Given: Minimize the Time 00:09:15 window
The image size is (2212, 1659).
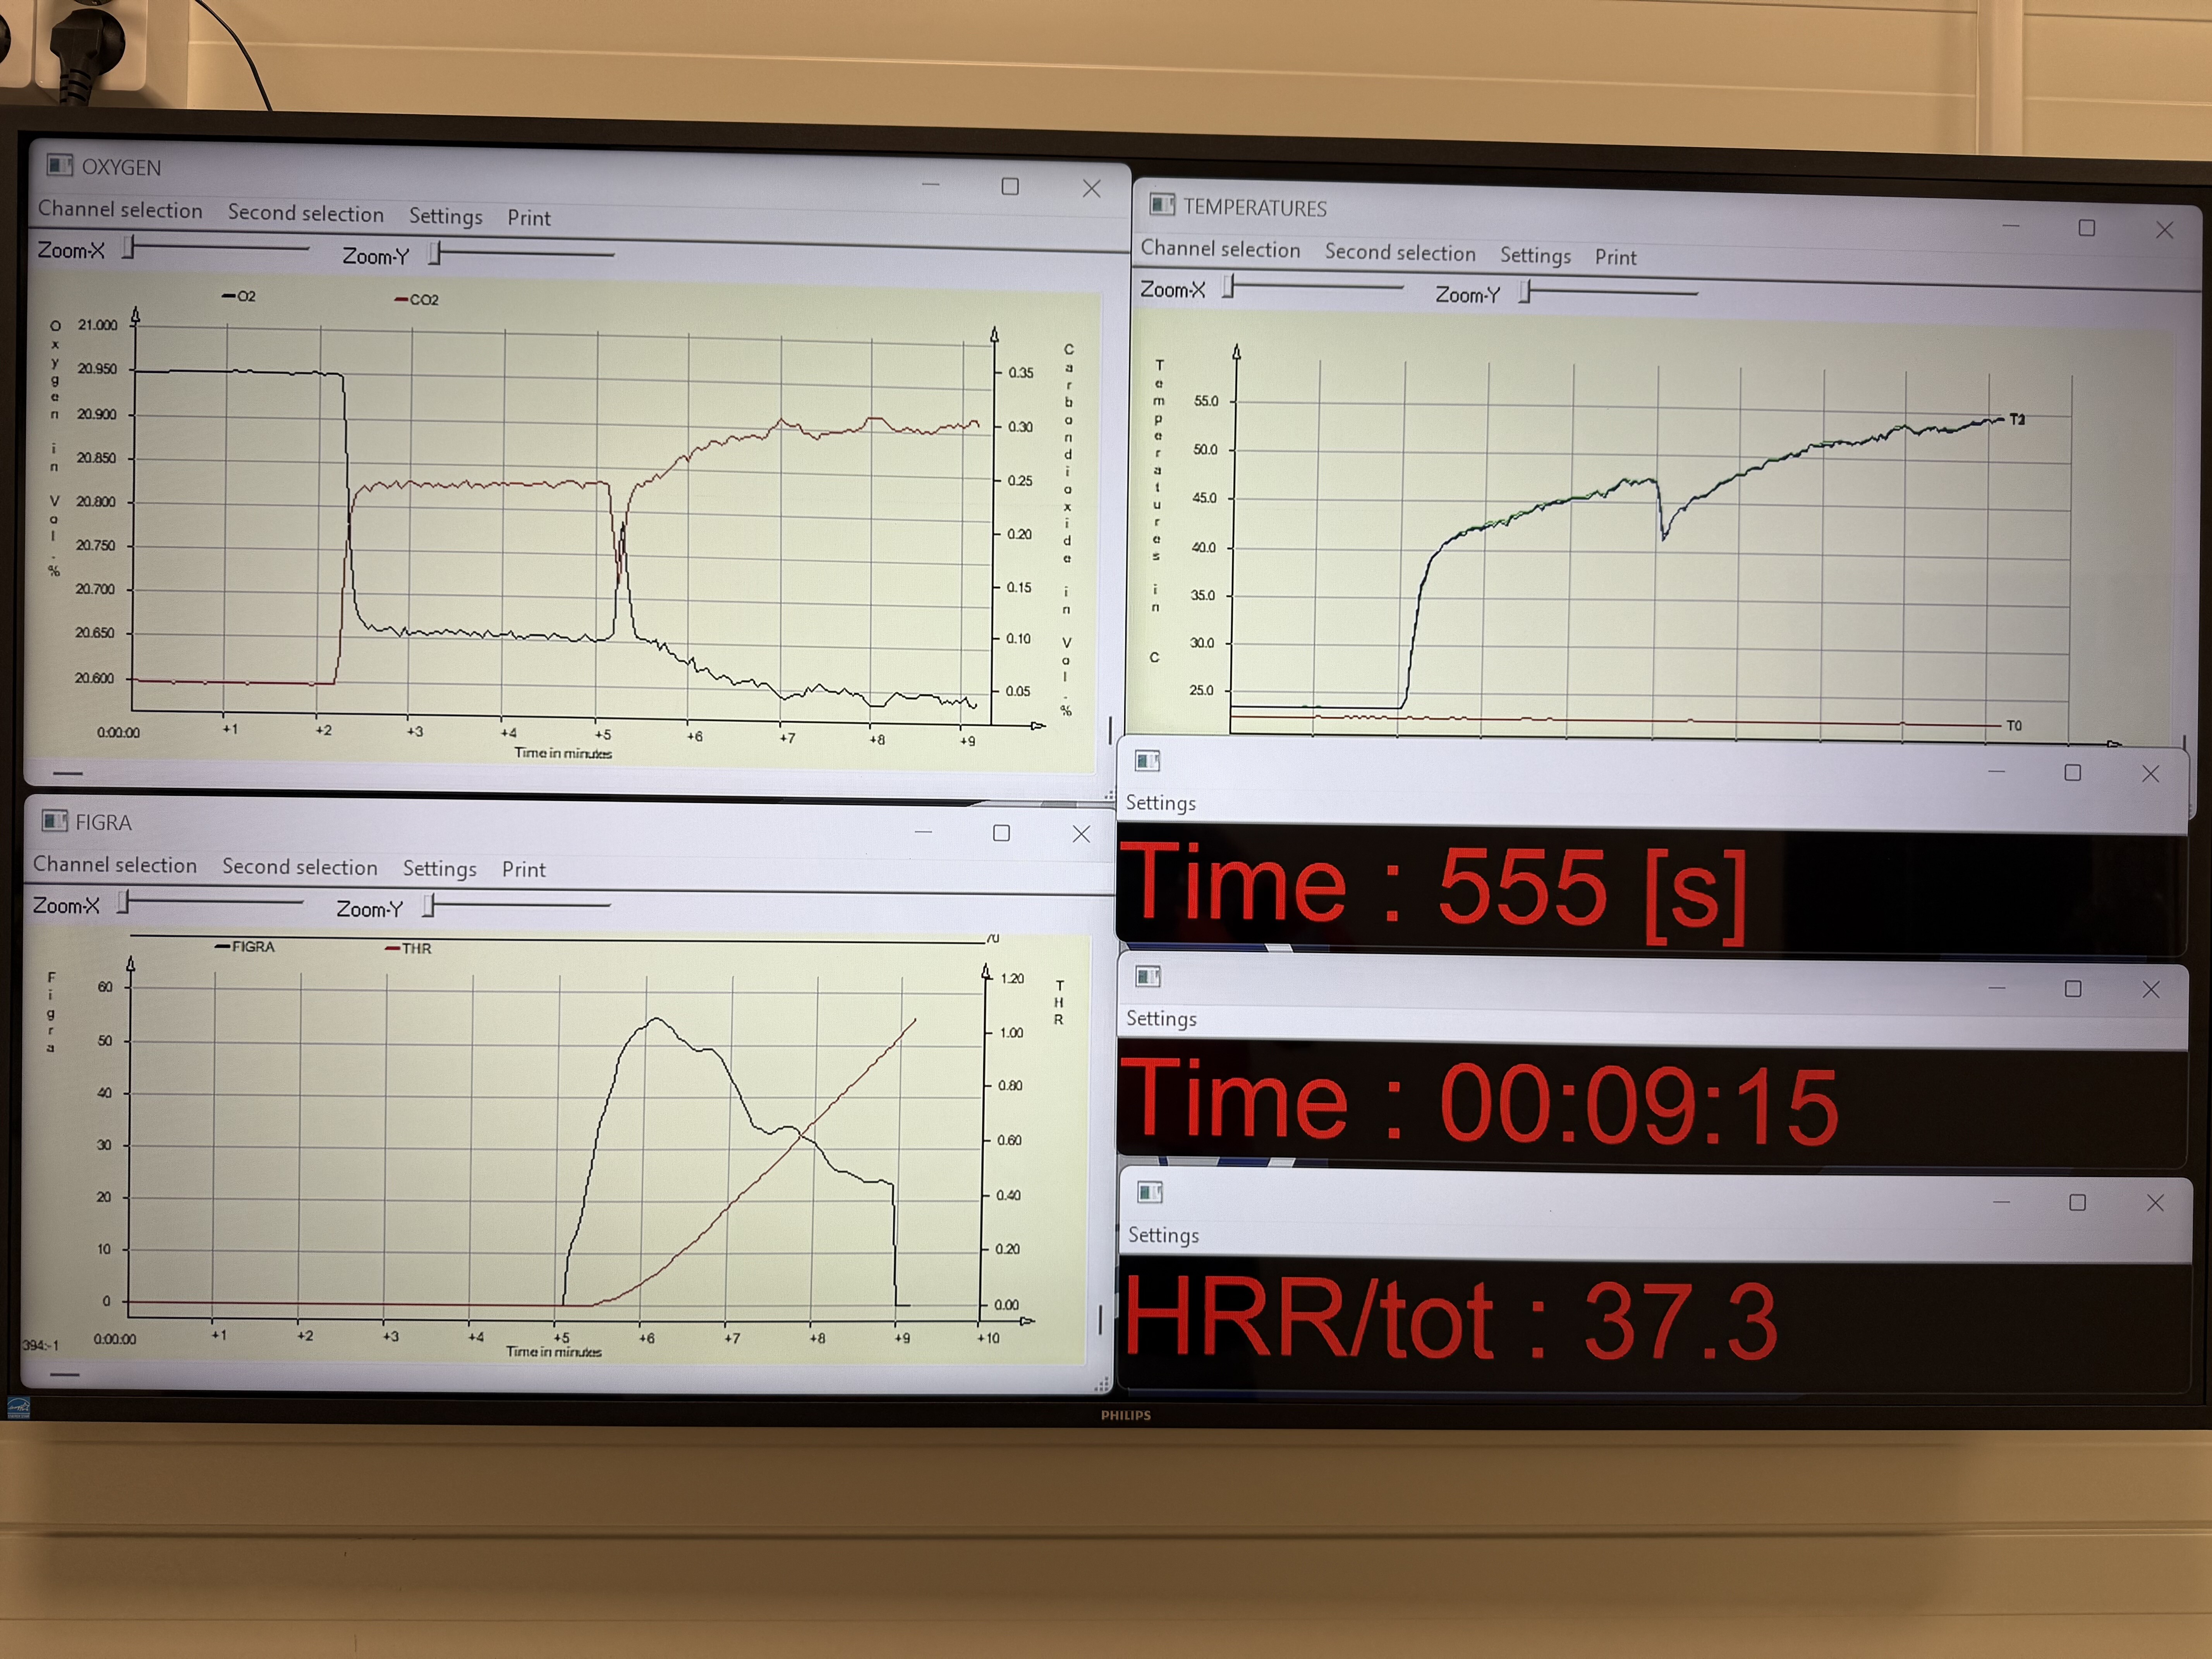Looking at the screenshot, I should tap(1997, 988).
